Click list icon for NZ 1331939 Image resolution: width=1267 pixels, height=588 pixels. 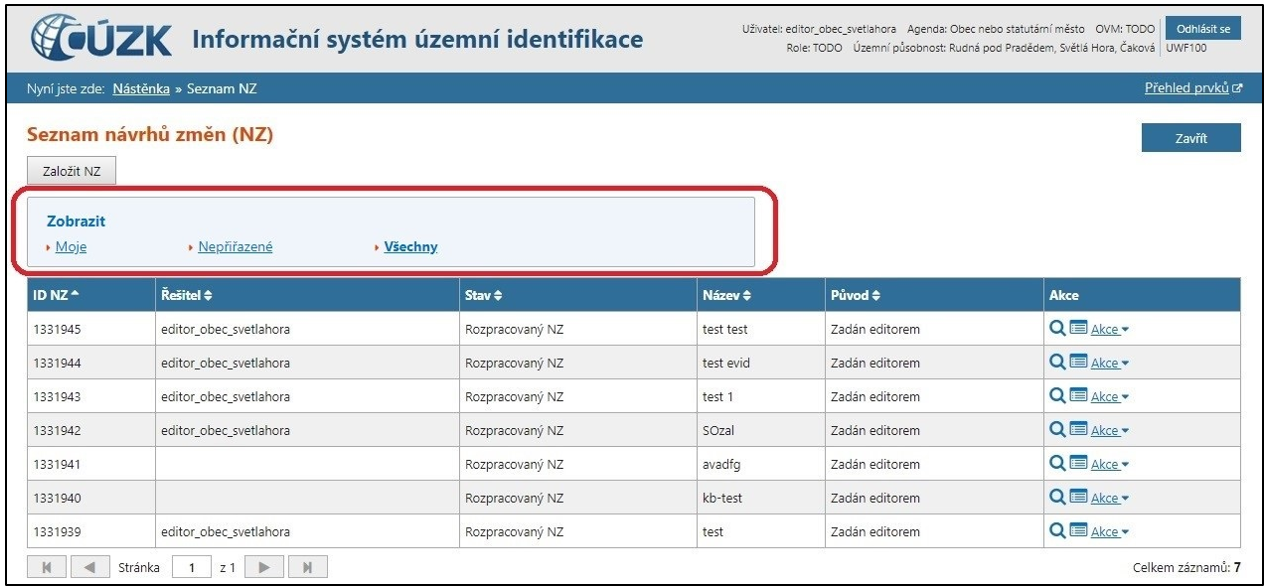tap(1078, 532)
